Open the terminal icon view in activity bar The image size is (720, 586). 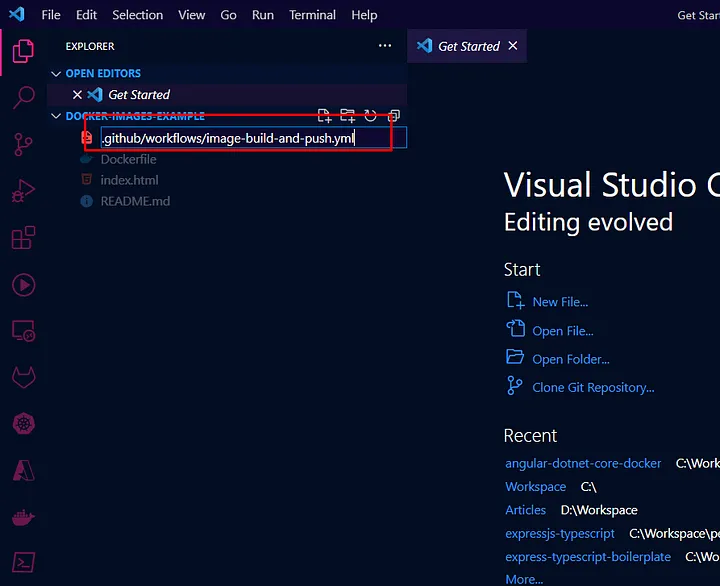(23, 562)
